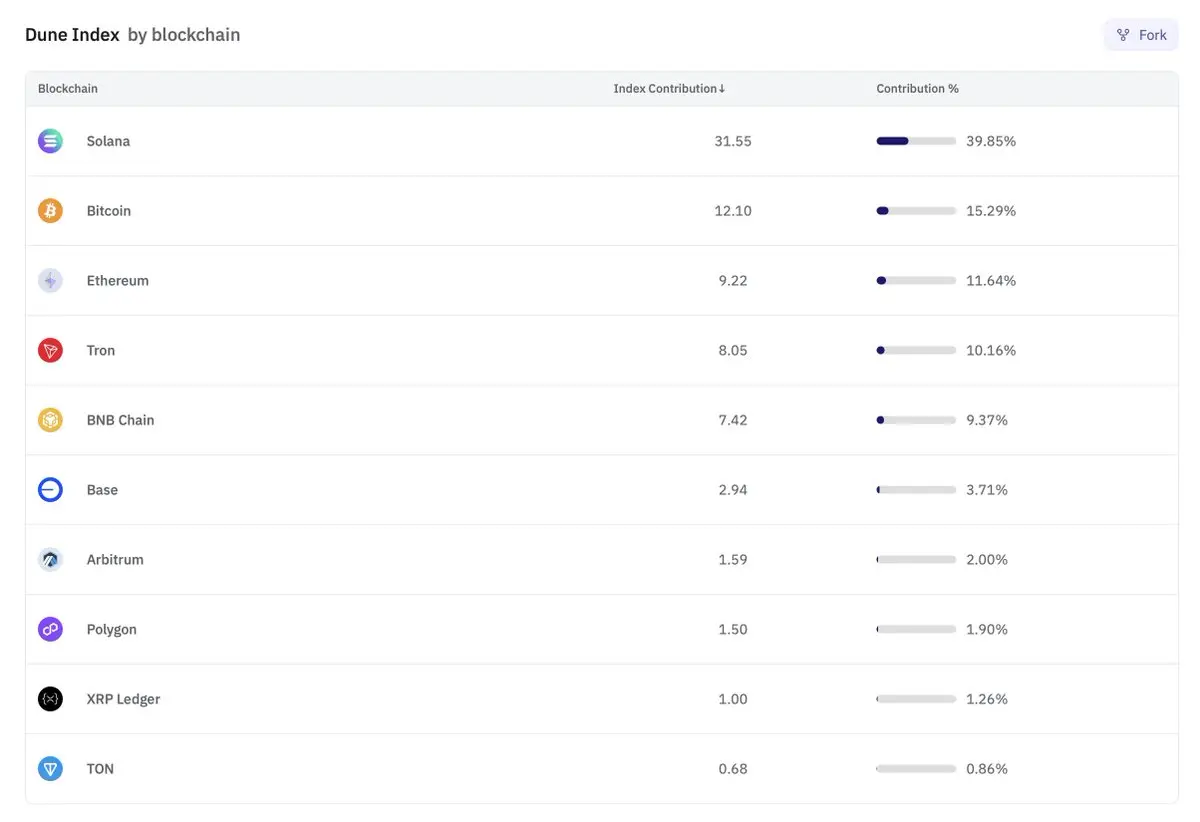This screenshot has width=1200, height=822.
Task: Click the BNB Chain contribution progress bar
Action: pyautogui.click(x=916, y=420)
